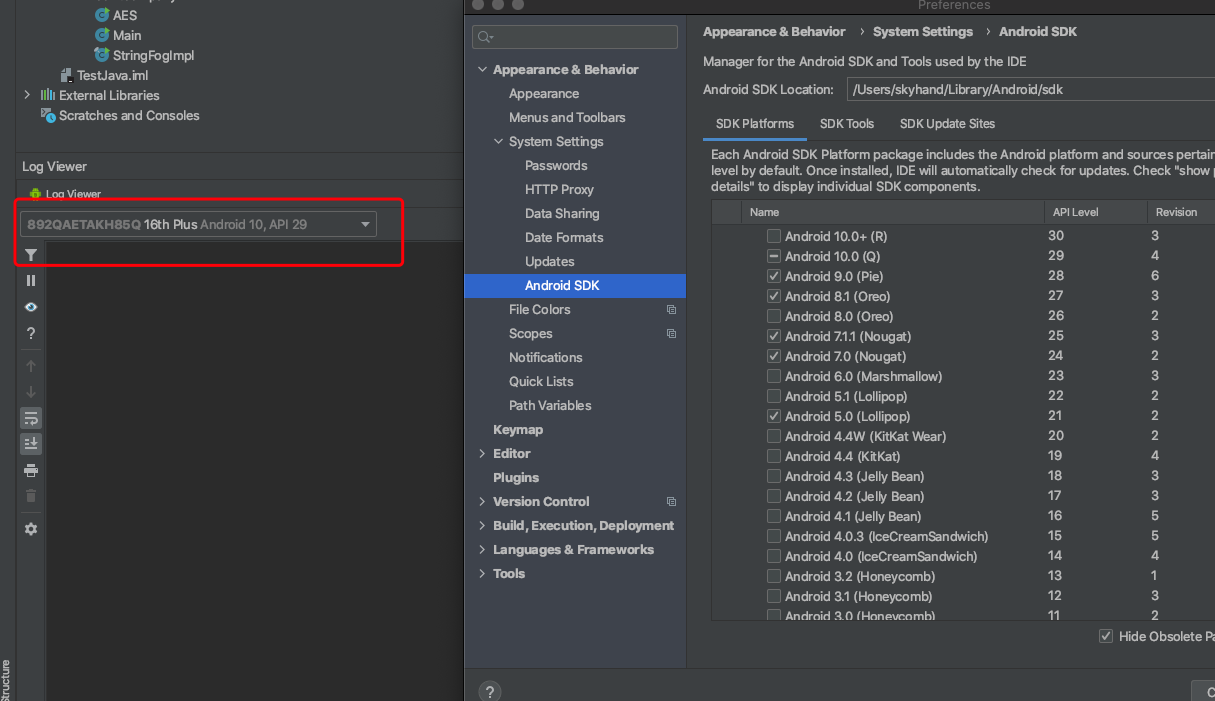Expand the Editor section
The image size is (1215, 701).
[482, 454]
